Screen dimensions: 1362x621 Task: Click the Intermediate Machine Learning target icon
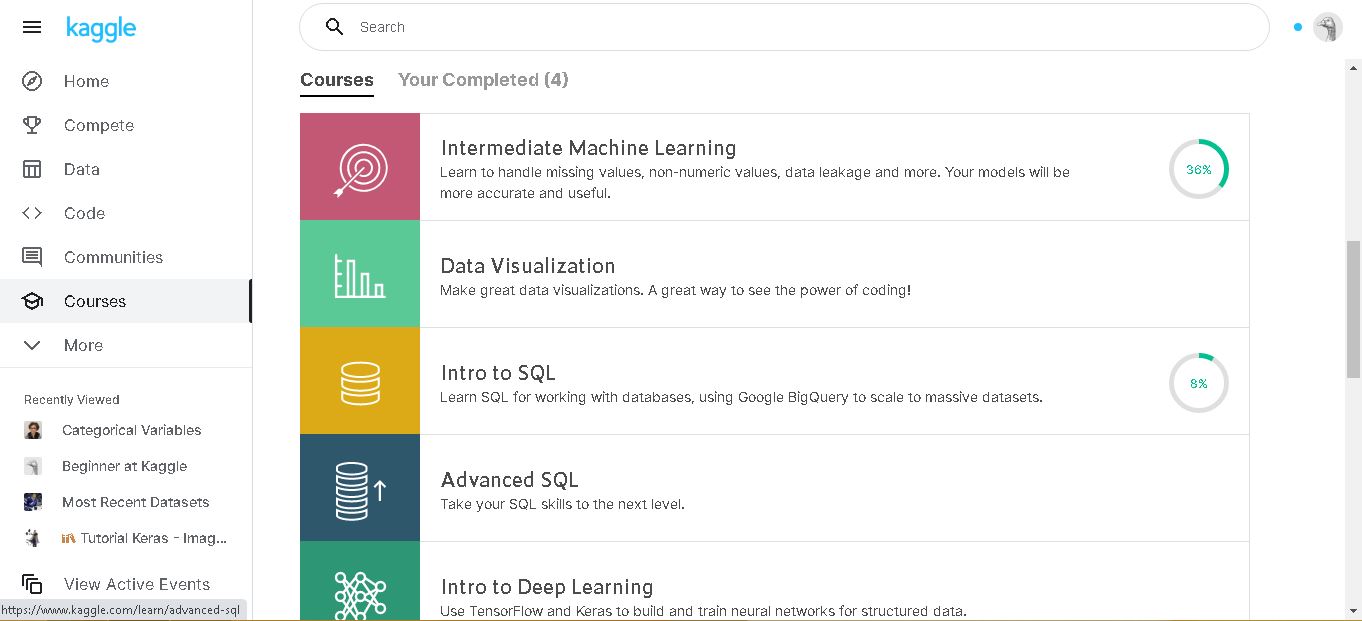360,167
